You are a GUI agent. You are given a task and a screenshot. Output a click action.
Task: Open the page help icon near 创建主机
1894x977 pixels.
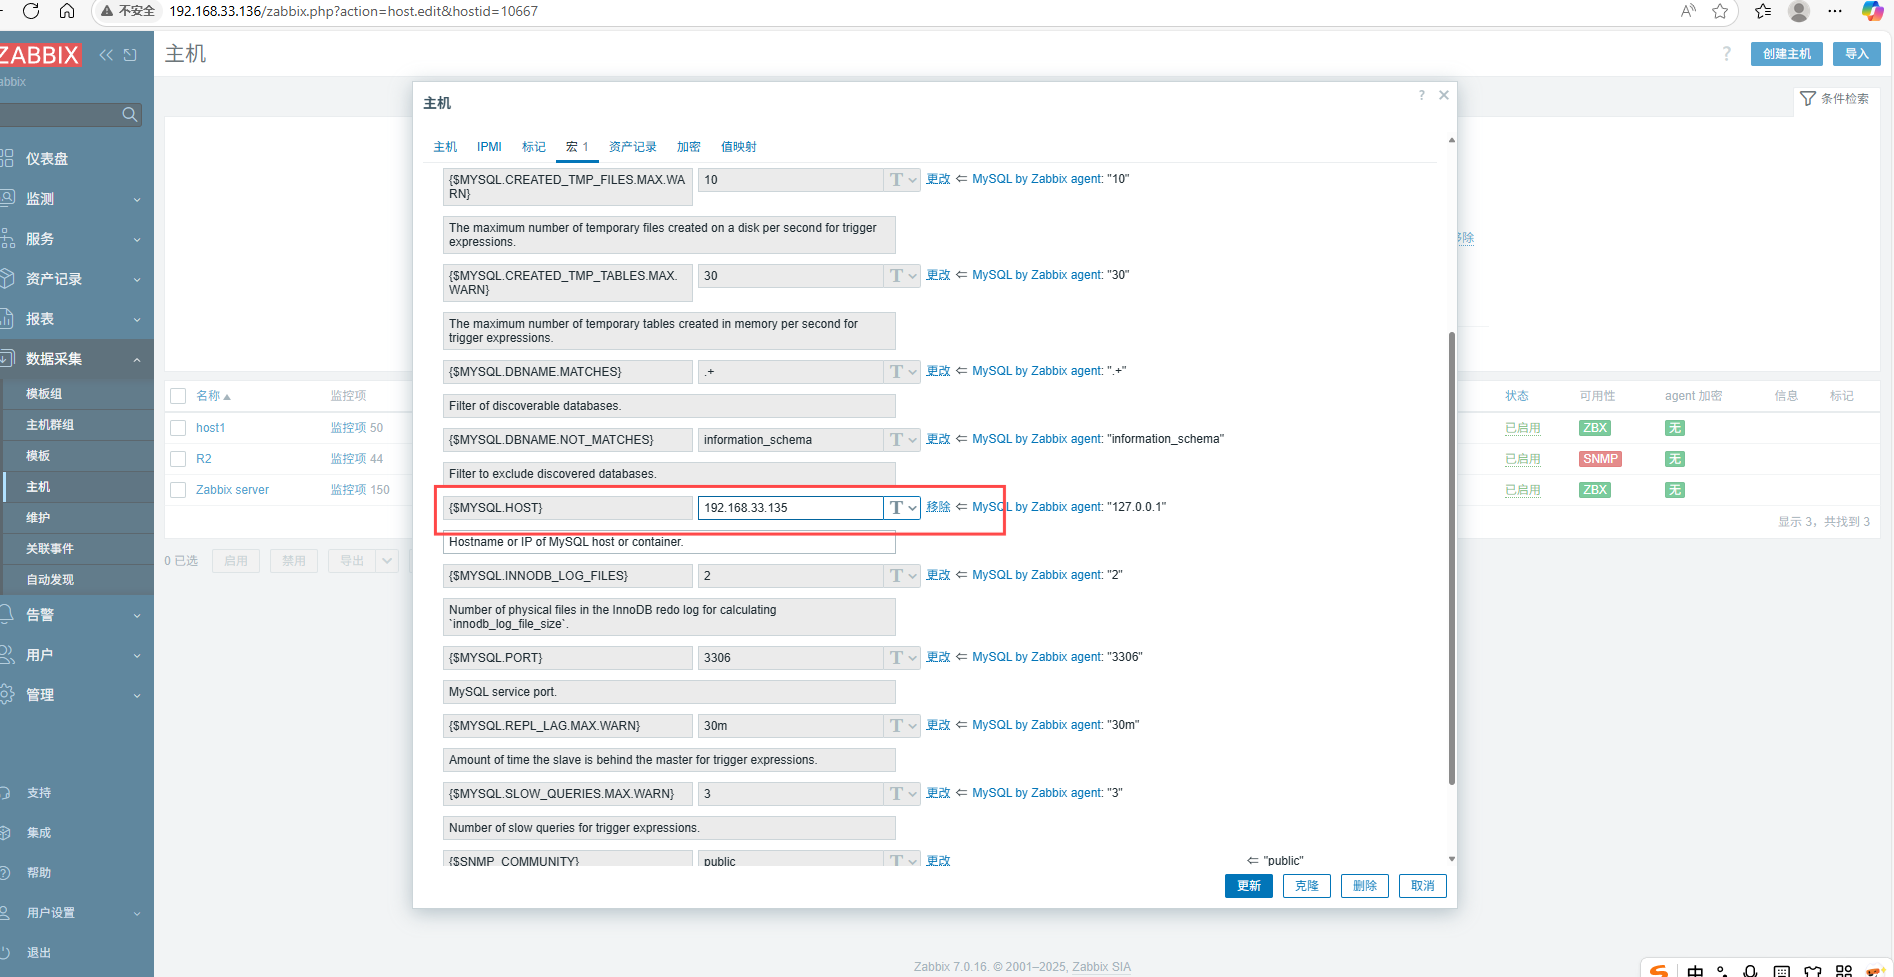pyautogui.click(x=1726, y=54)
